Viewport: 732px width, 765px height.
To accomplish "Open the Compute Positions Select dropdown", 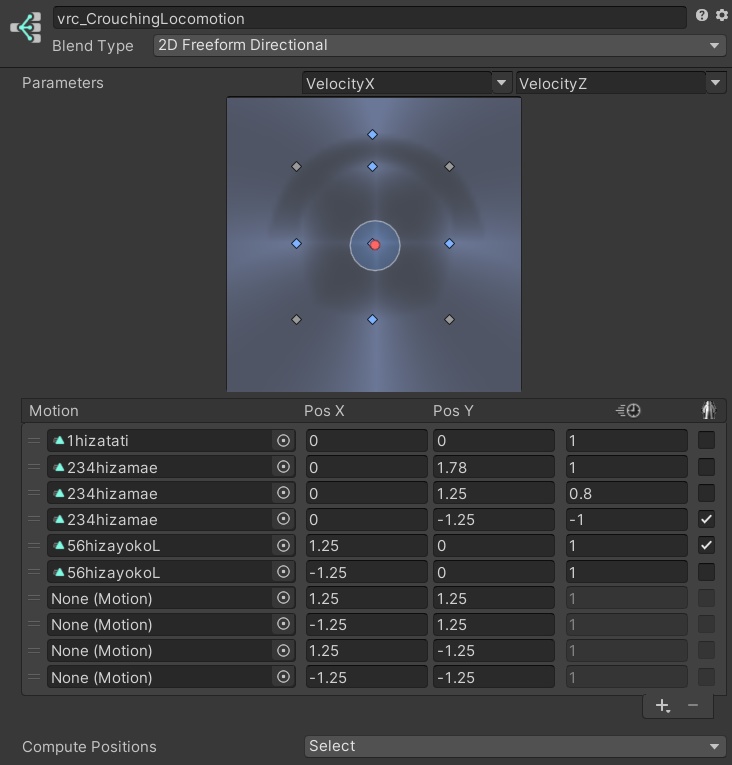I will [x=515, y=746].
